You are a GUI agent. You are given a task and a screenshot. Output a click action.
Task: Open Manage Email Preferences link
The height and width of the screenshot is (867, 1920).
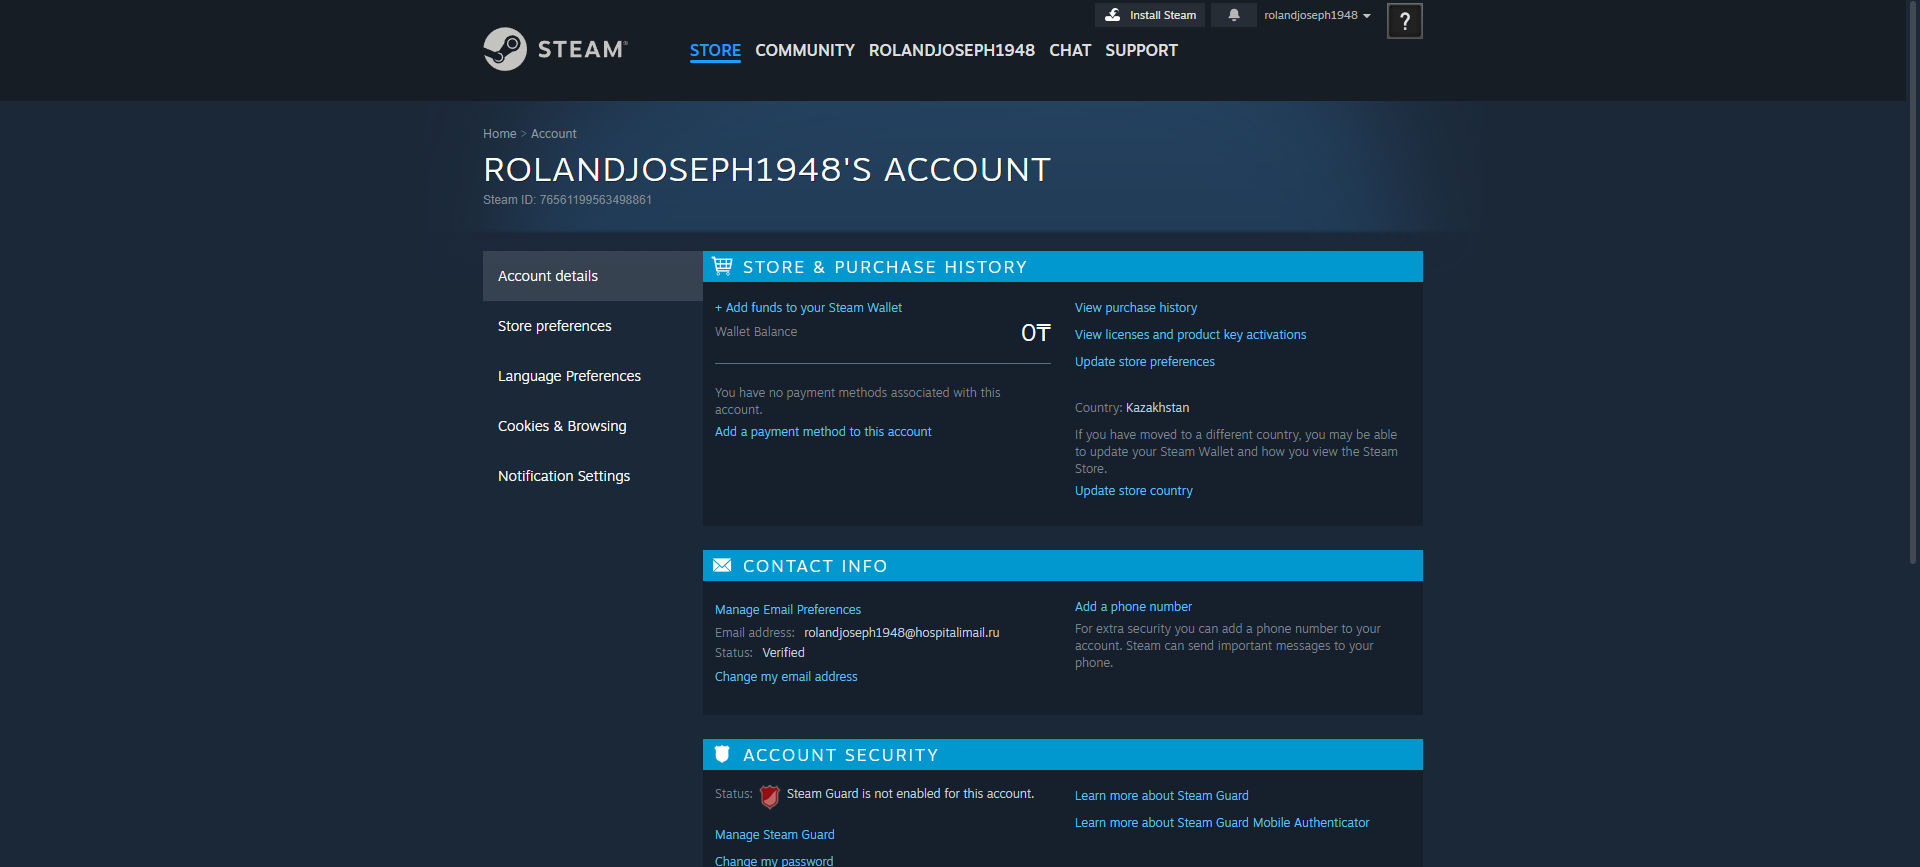788,610
